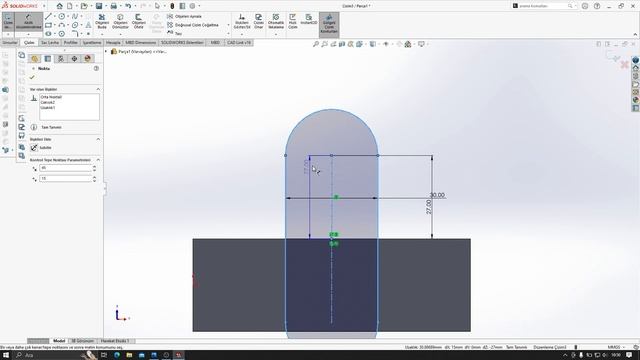The width and height of the screenshot is (640, 360).
Task: Collapse the control vertex parameters section
Action: pos(98,160)
